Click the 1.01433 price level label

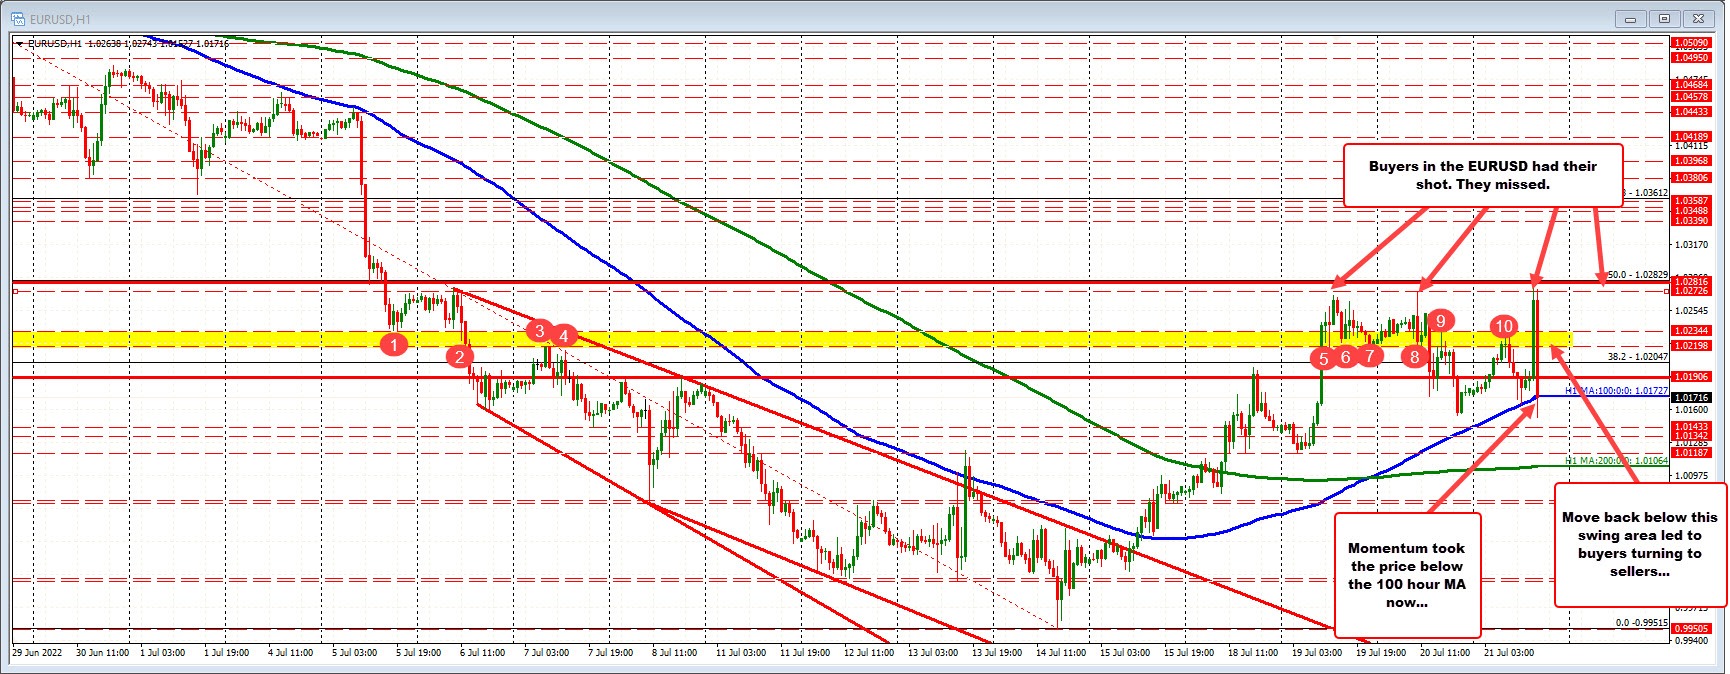pyautogui.click(x=1690, y=427)
